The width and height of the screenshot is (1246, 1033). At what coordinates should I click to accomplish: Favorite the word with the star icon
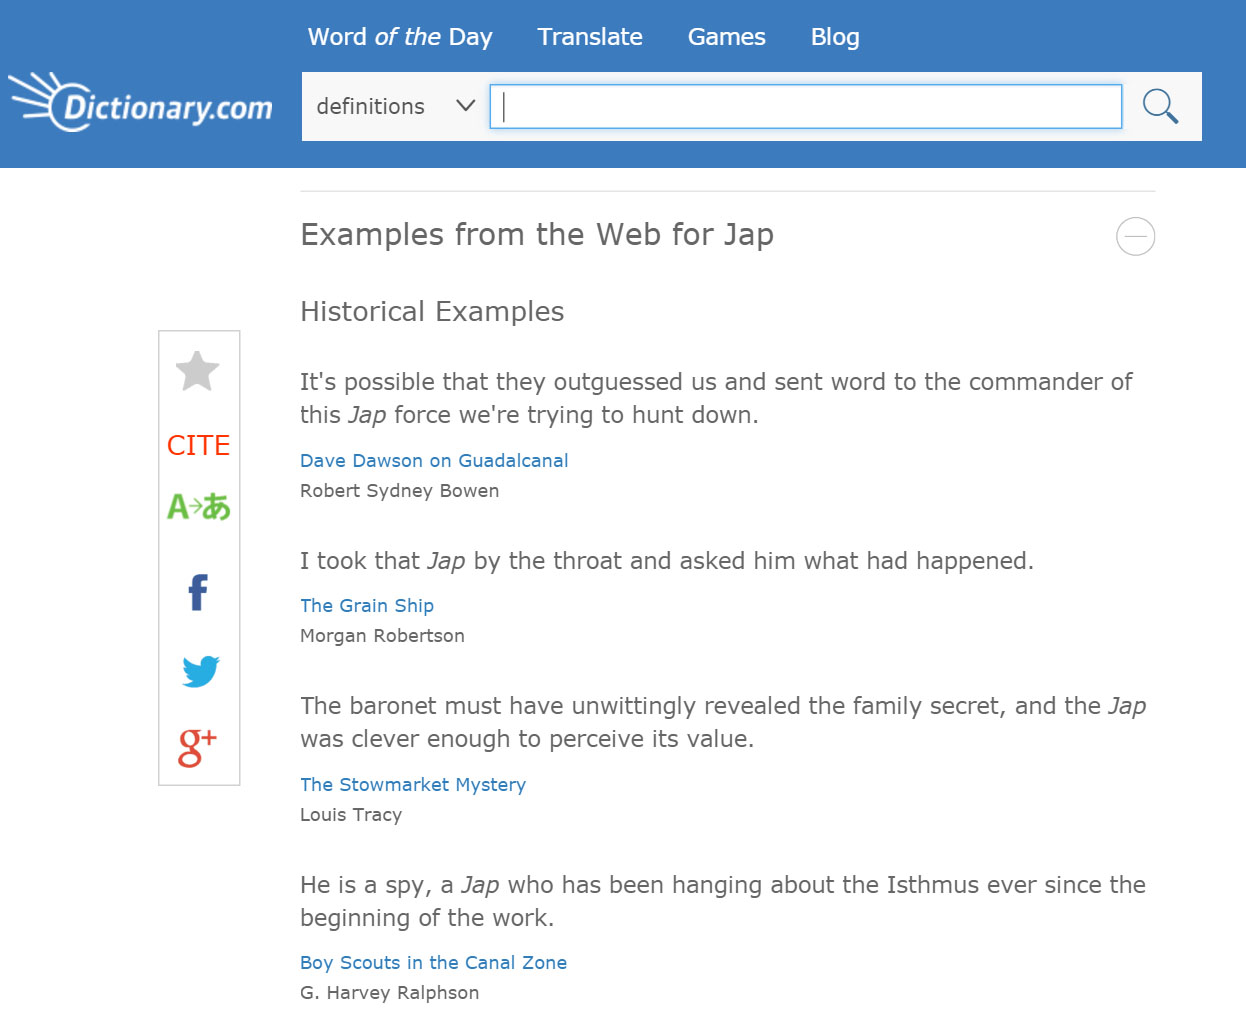point(198,371)
